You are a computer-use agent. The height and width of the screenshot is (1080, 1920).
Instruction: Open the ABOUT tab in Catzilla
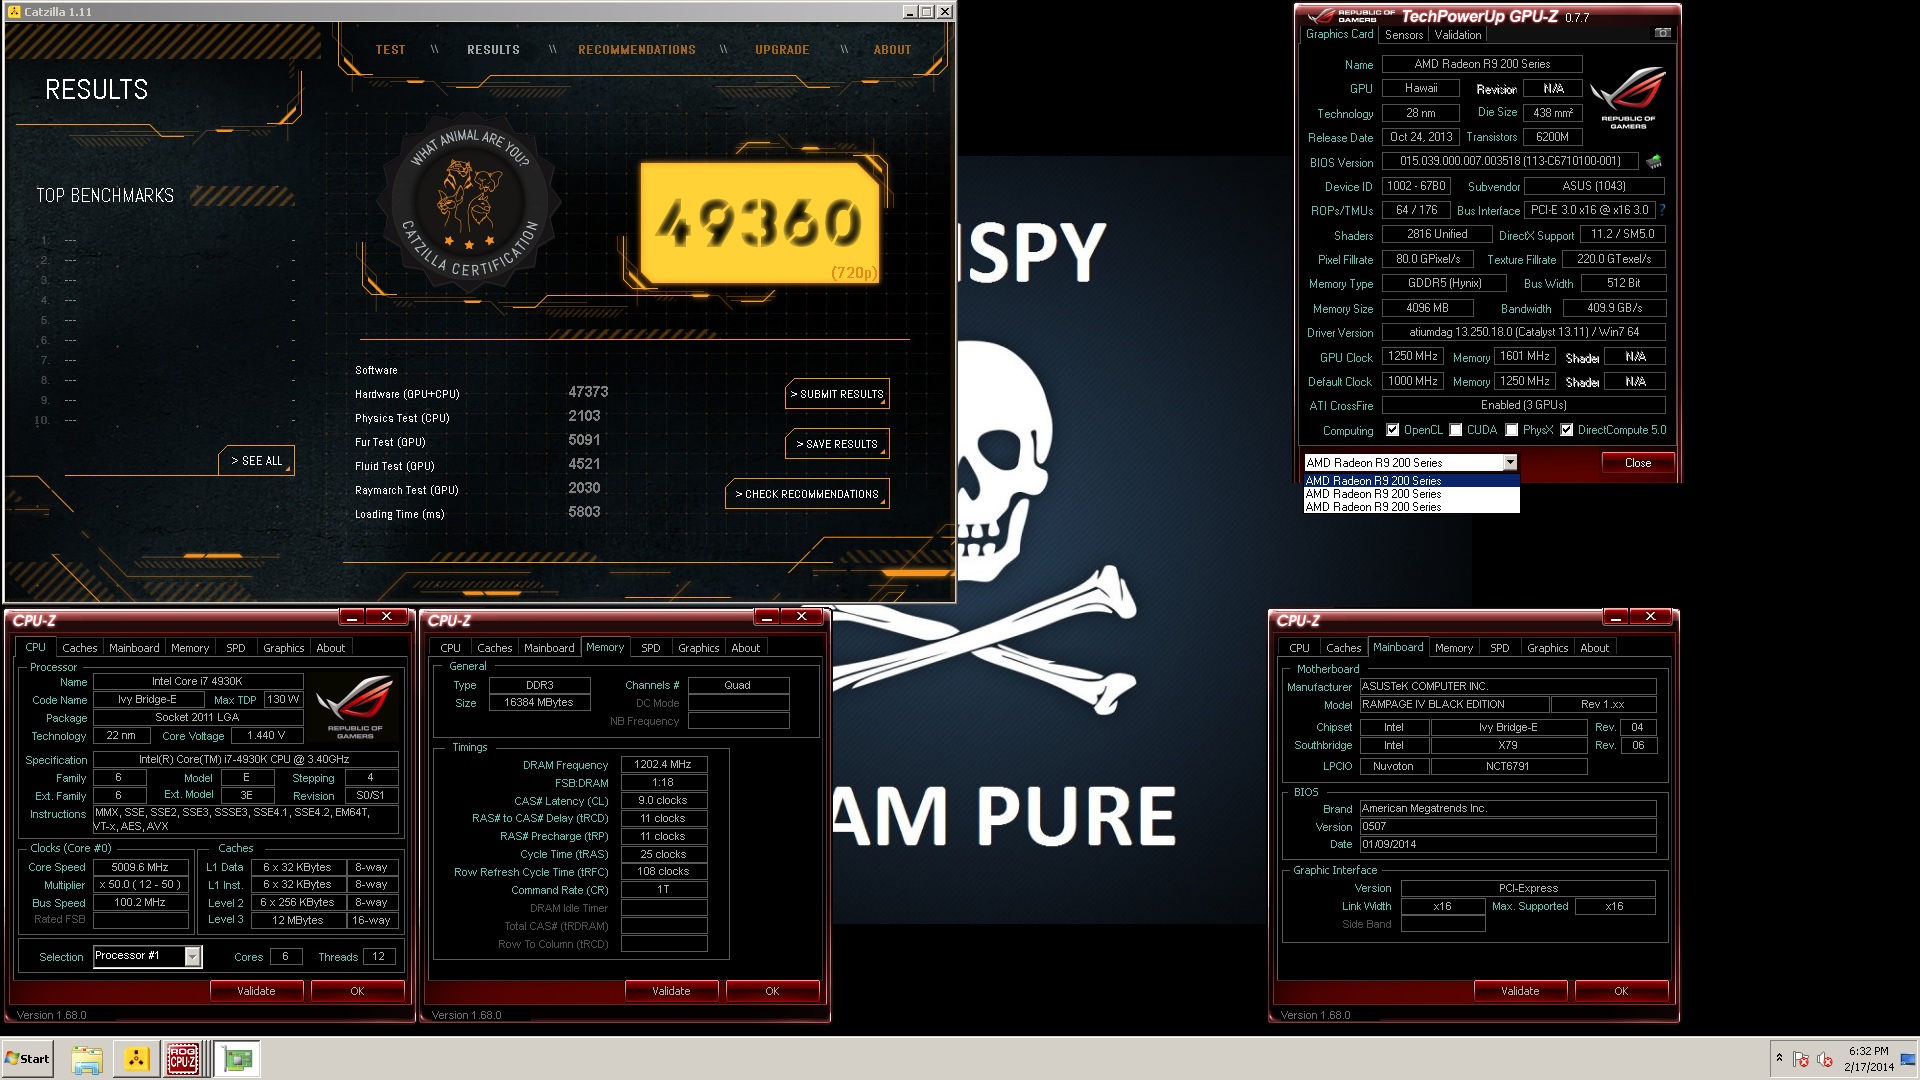point(892,50)
